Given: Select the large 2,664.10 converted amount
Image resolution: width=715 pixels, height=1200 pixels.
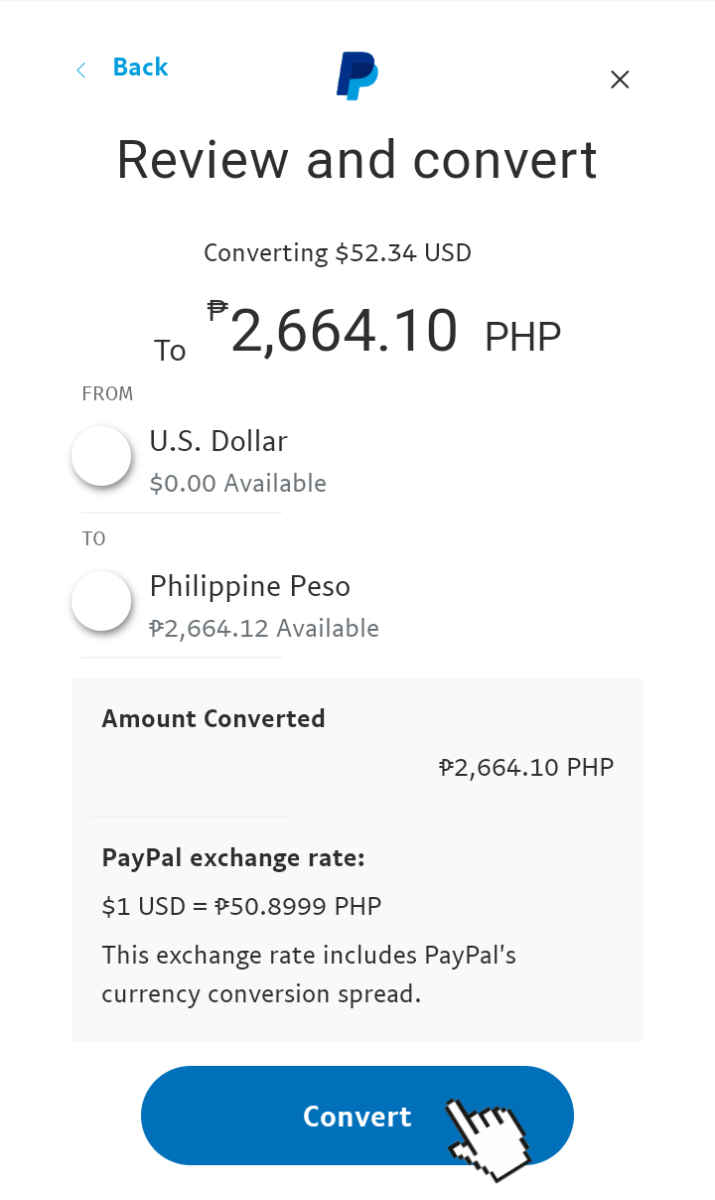Looking at the screenshot, I should (x=344, y=332).
